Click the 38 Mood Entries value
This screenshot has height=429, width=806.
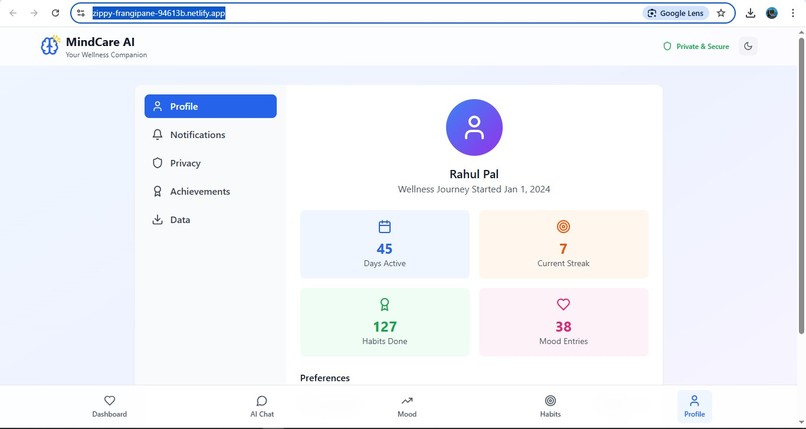coord(563,327)
